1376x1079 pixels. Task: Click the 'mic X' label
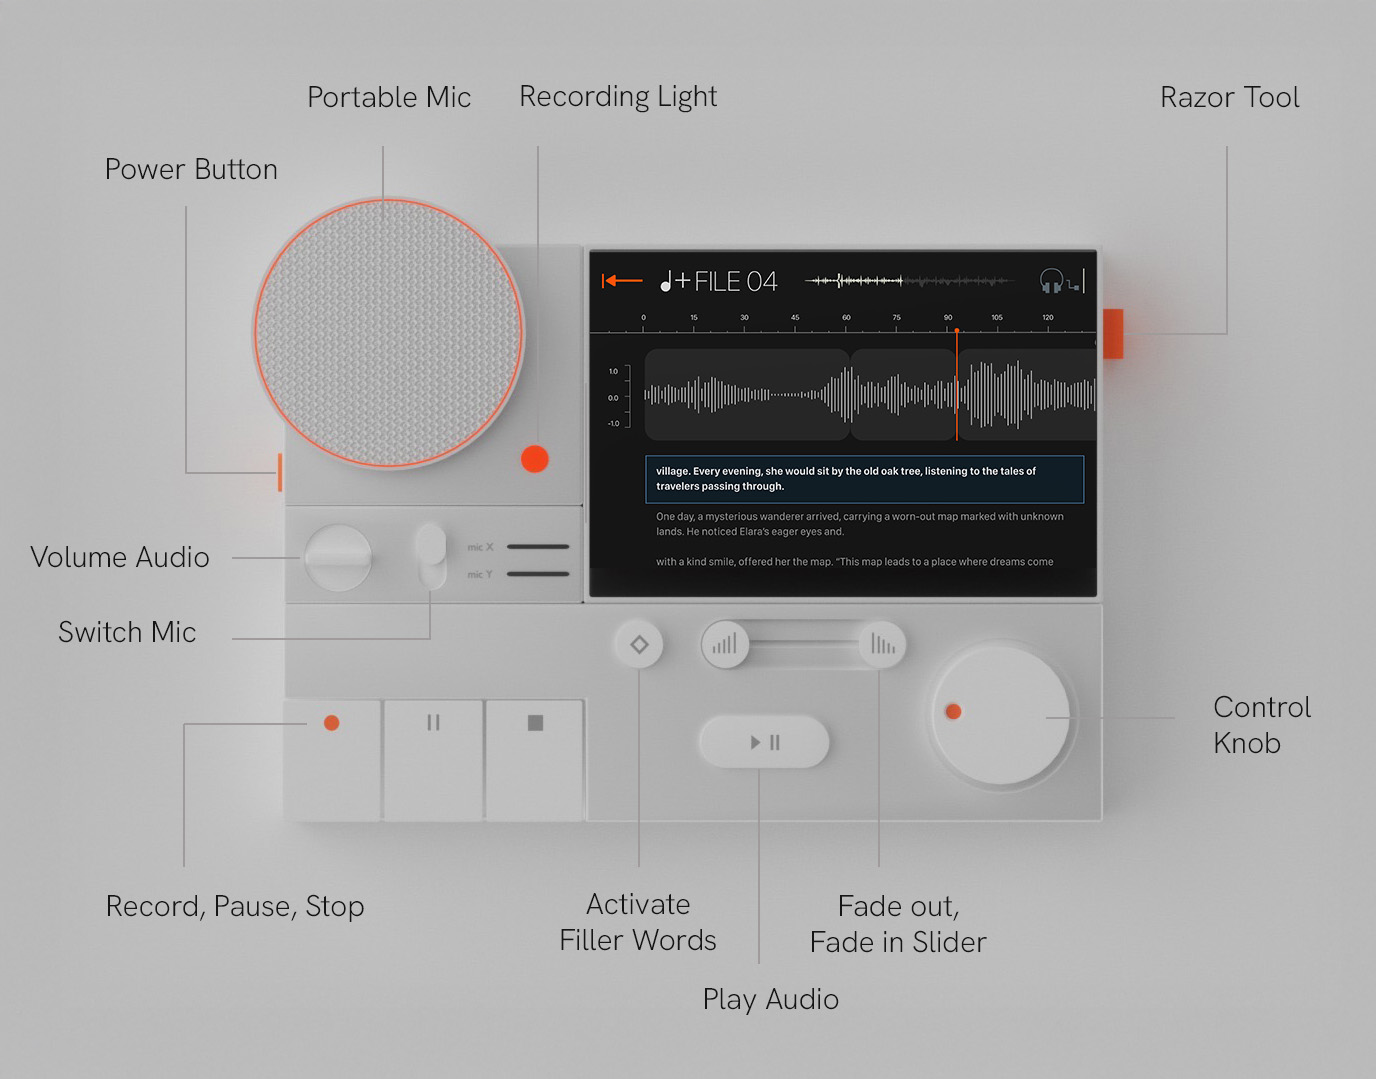[x=480, y=547]
